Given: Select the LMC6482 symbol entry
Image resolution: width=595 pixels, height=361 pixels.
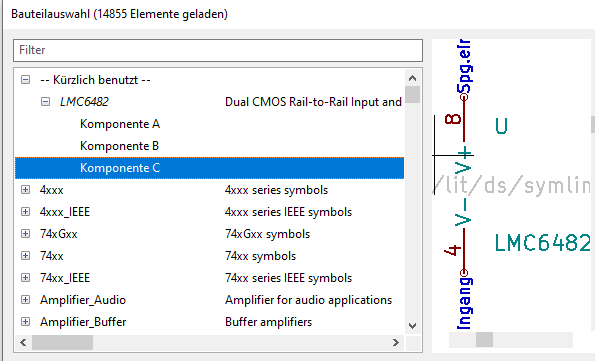Looking at the screenshot, I should [84, 102].
